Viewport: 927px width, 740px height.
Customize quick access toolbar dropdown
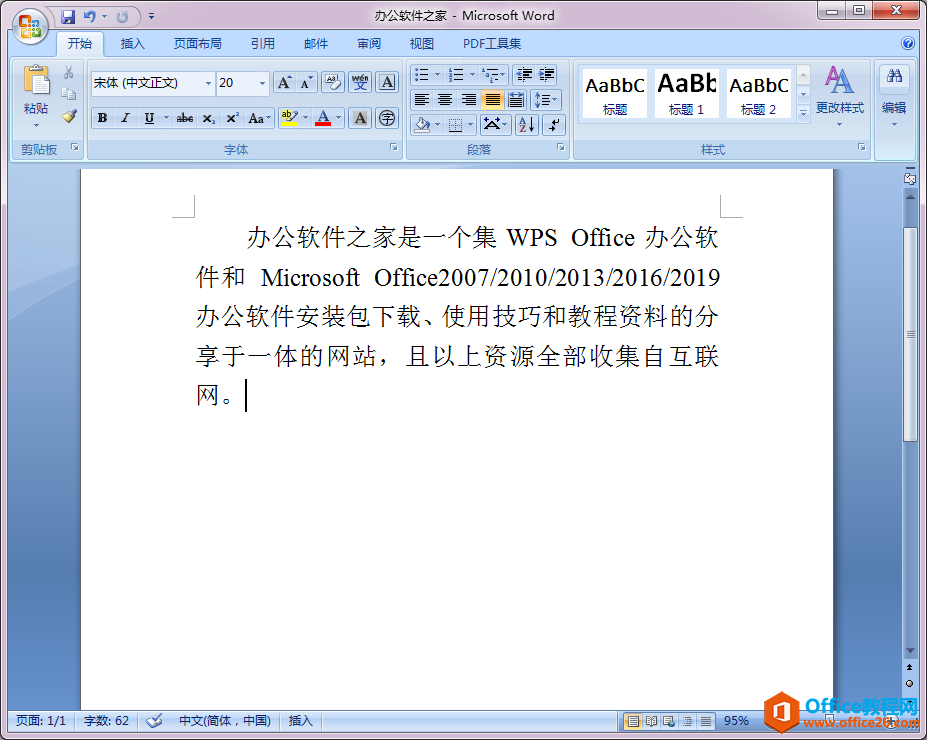click(151, 17)
